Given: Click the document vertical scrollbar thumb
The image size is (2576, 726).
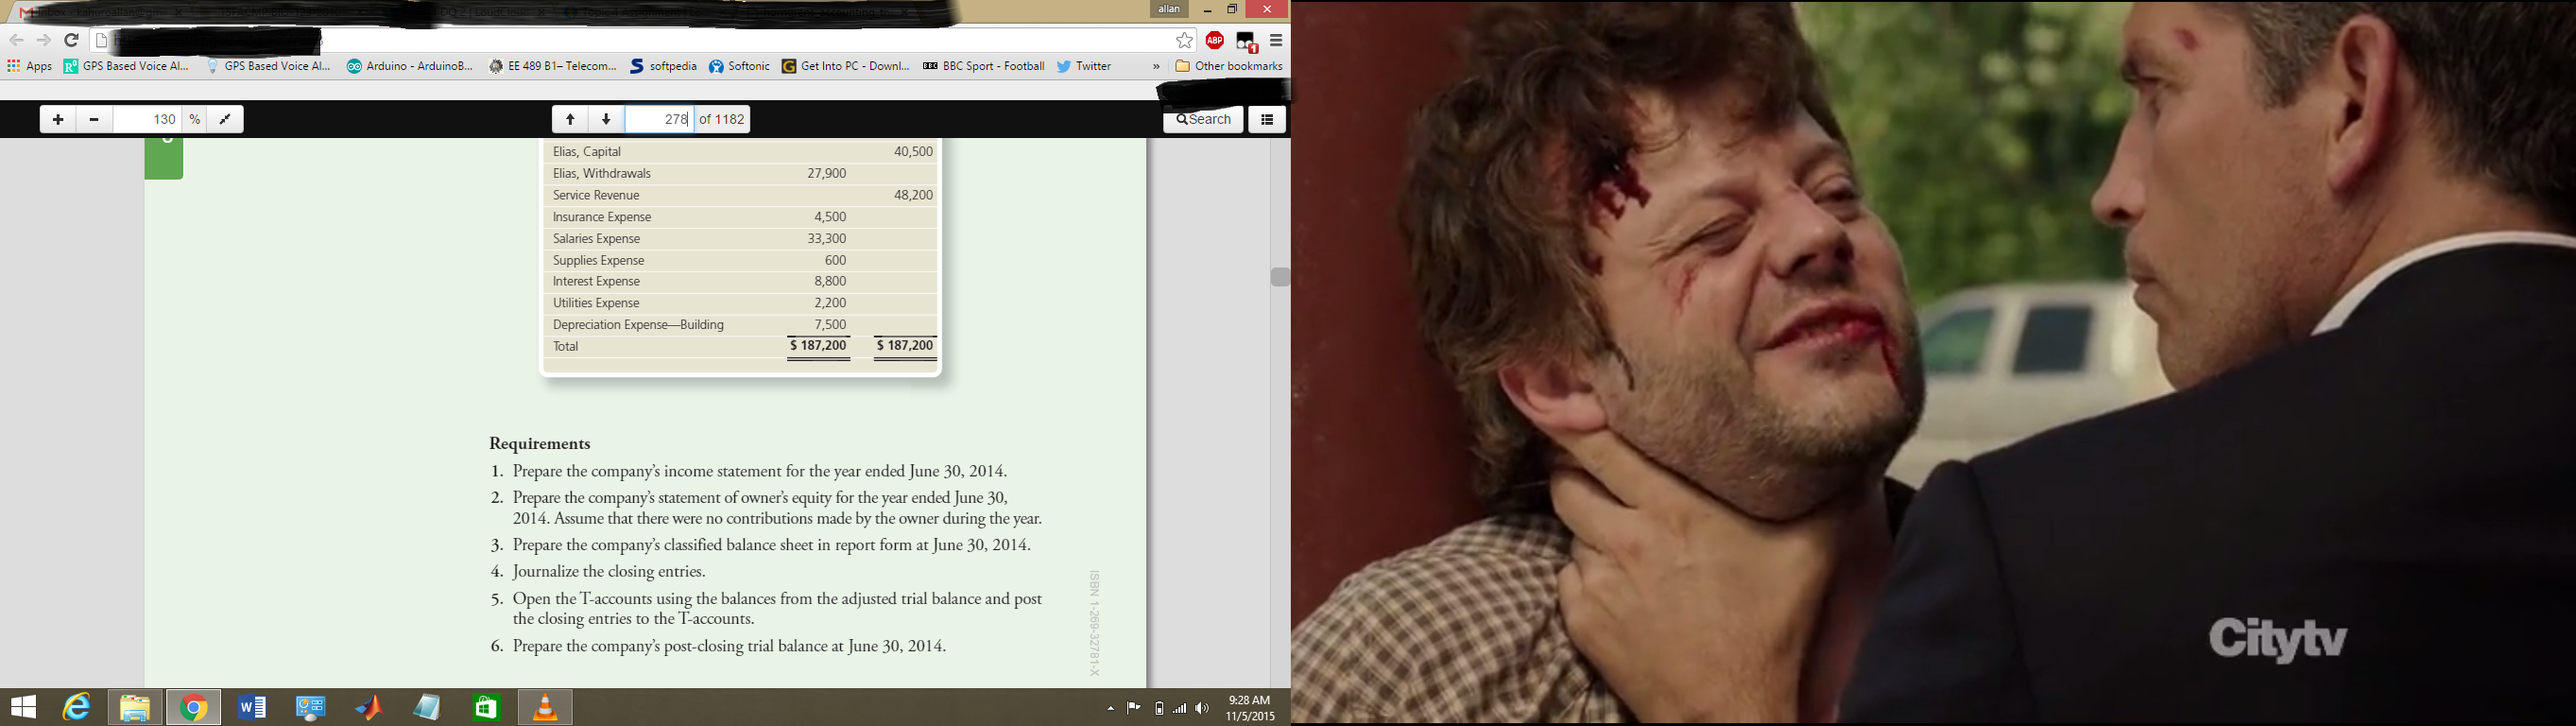Looking at the screenshot, I should tap(1280, 277).
